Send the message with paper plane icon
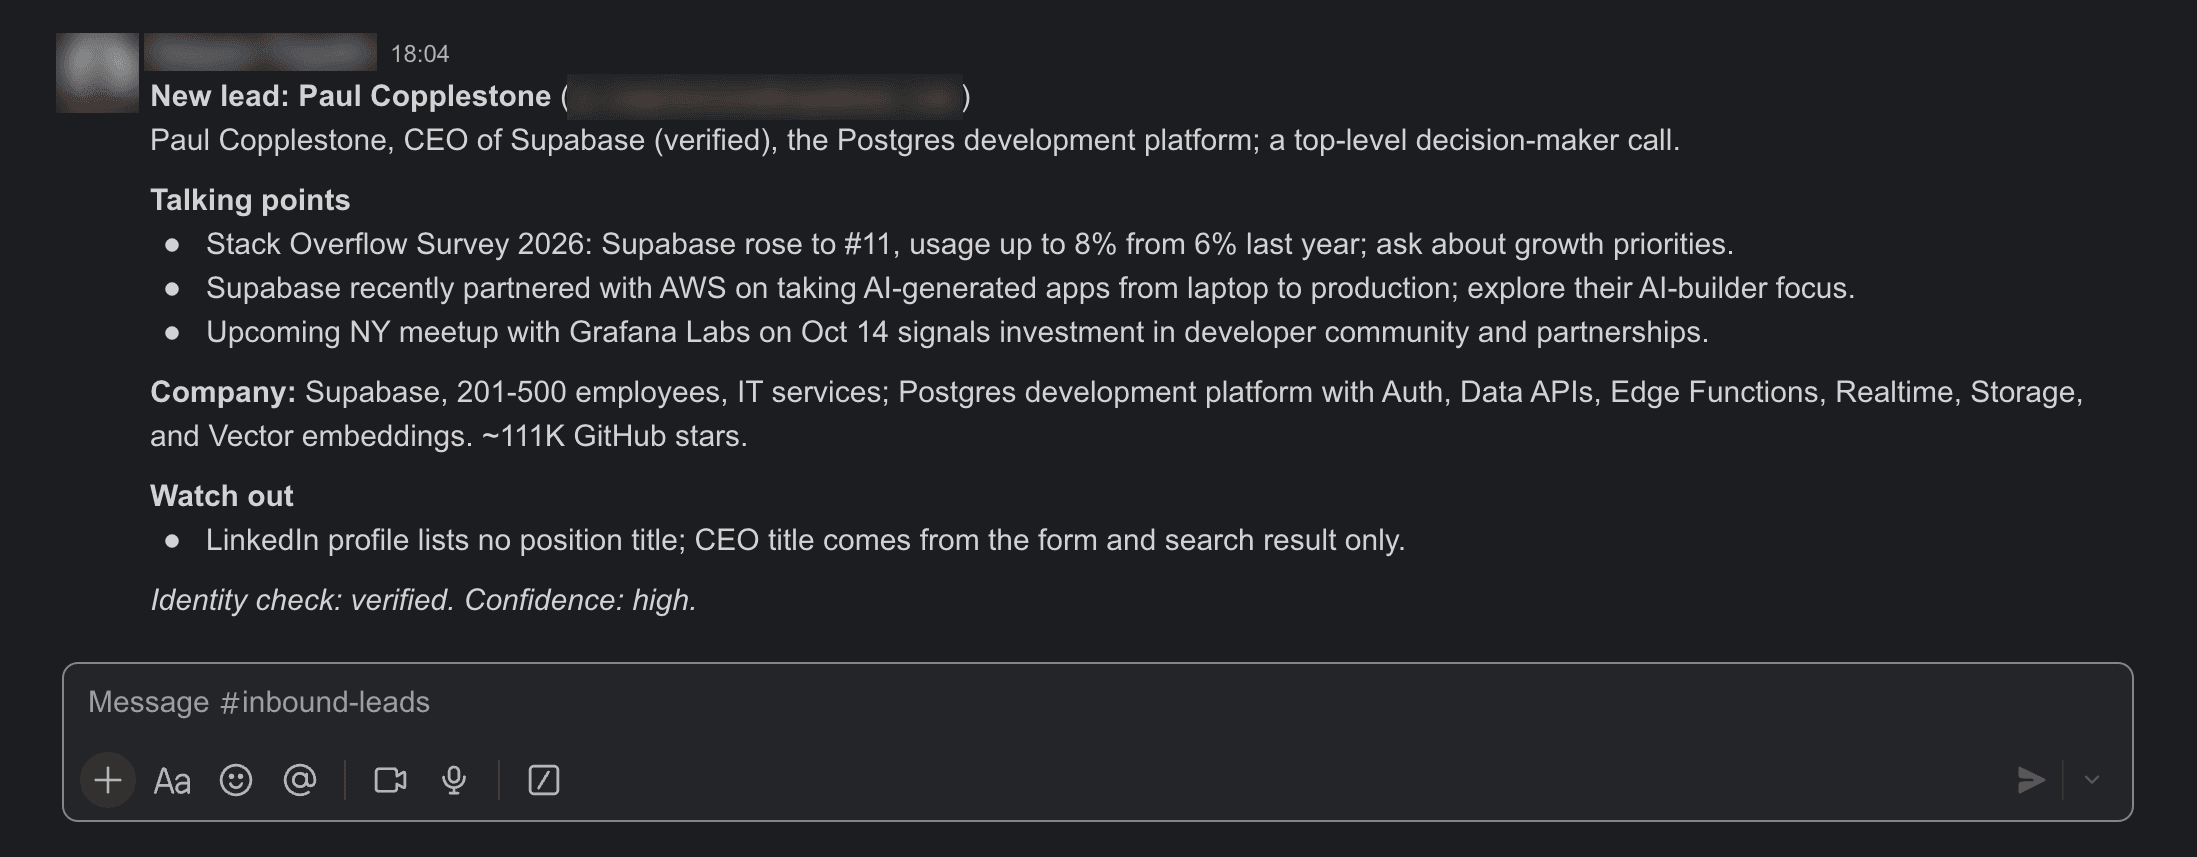2197x857 pixels. 2031,780
